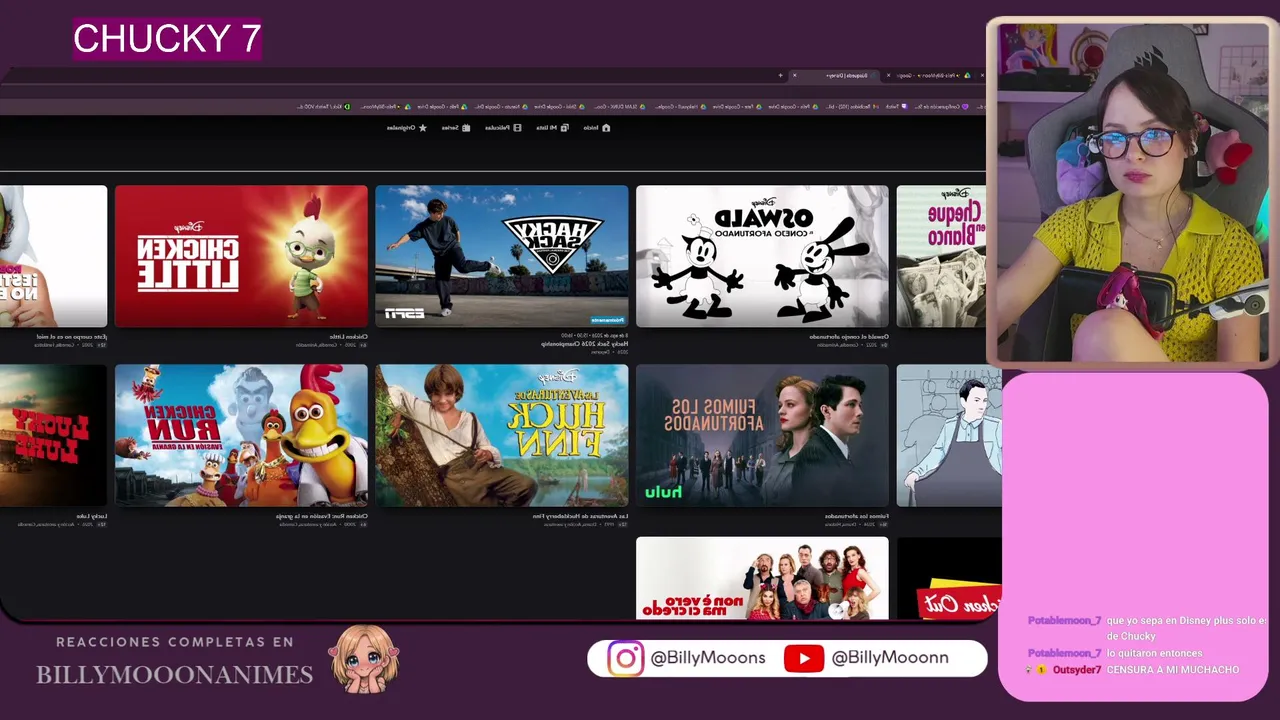
Task: Click the 'Oswald el conejo afortunado' title text
Action: pyautogui.click(x=849, y=336)
